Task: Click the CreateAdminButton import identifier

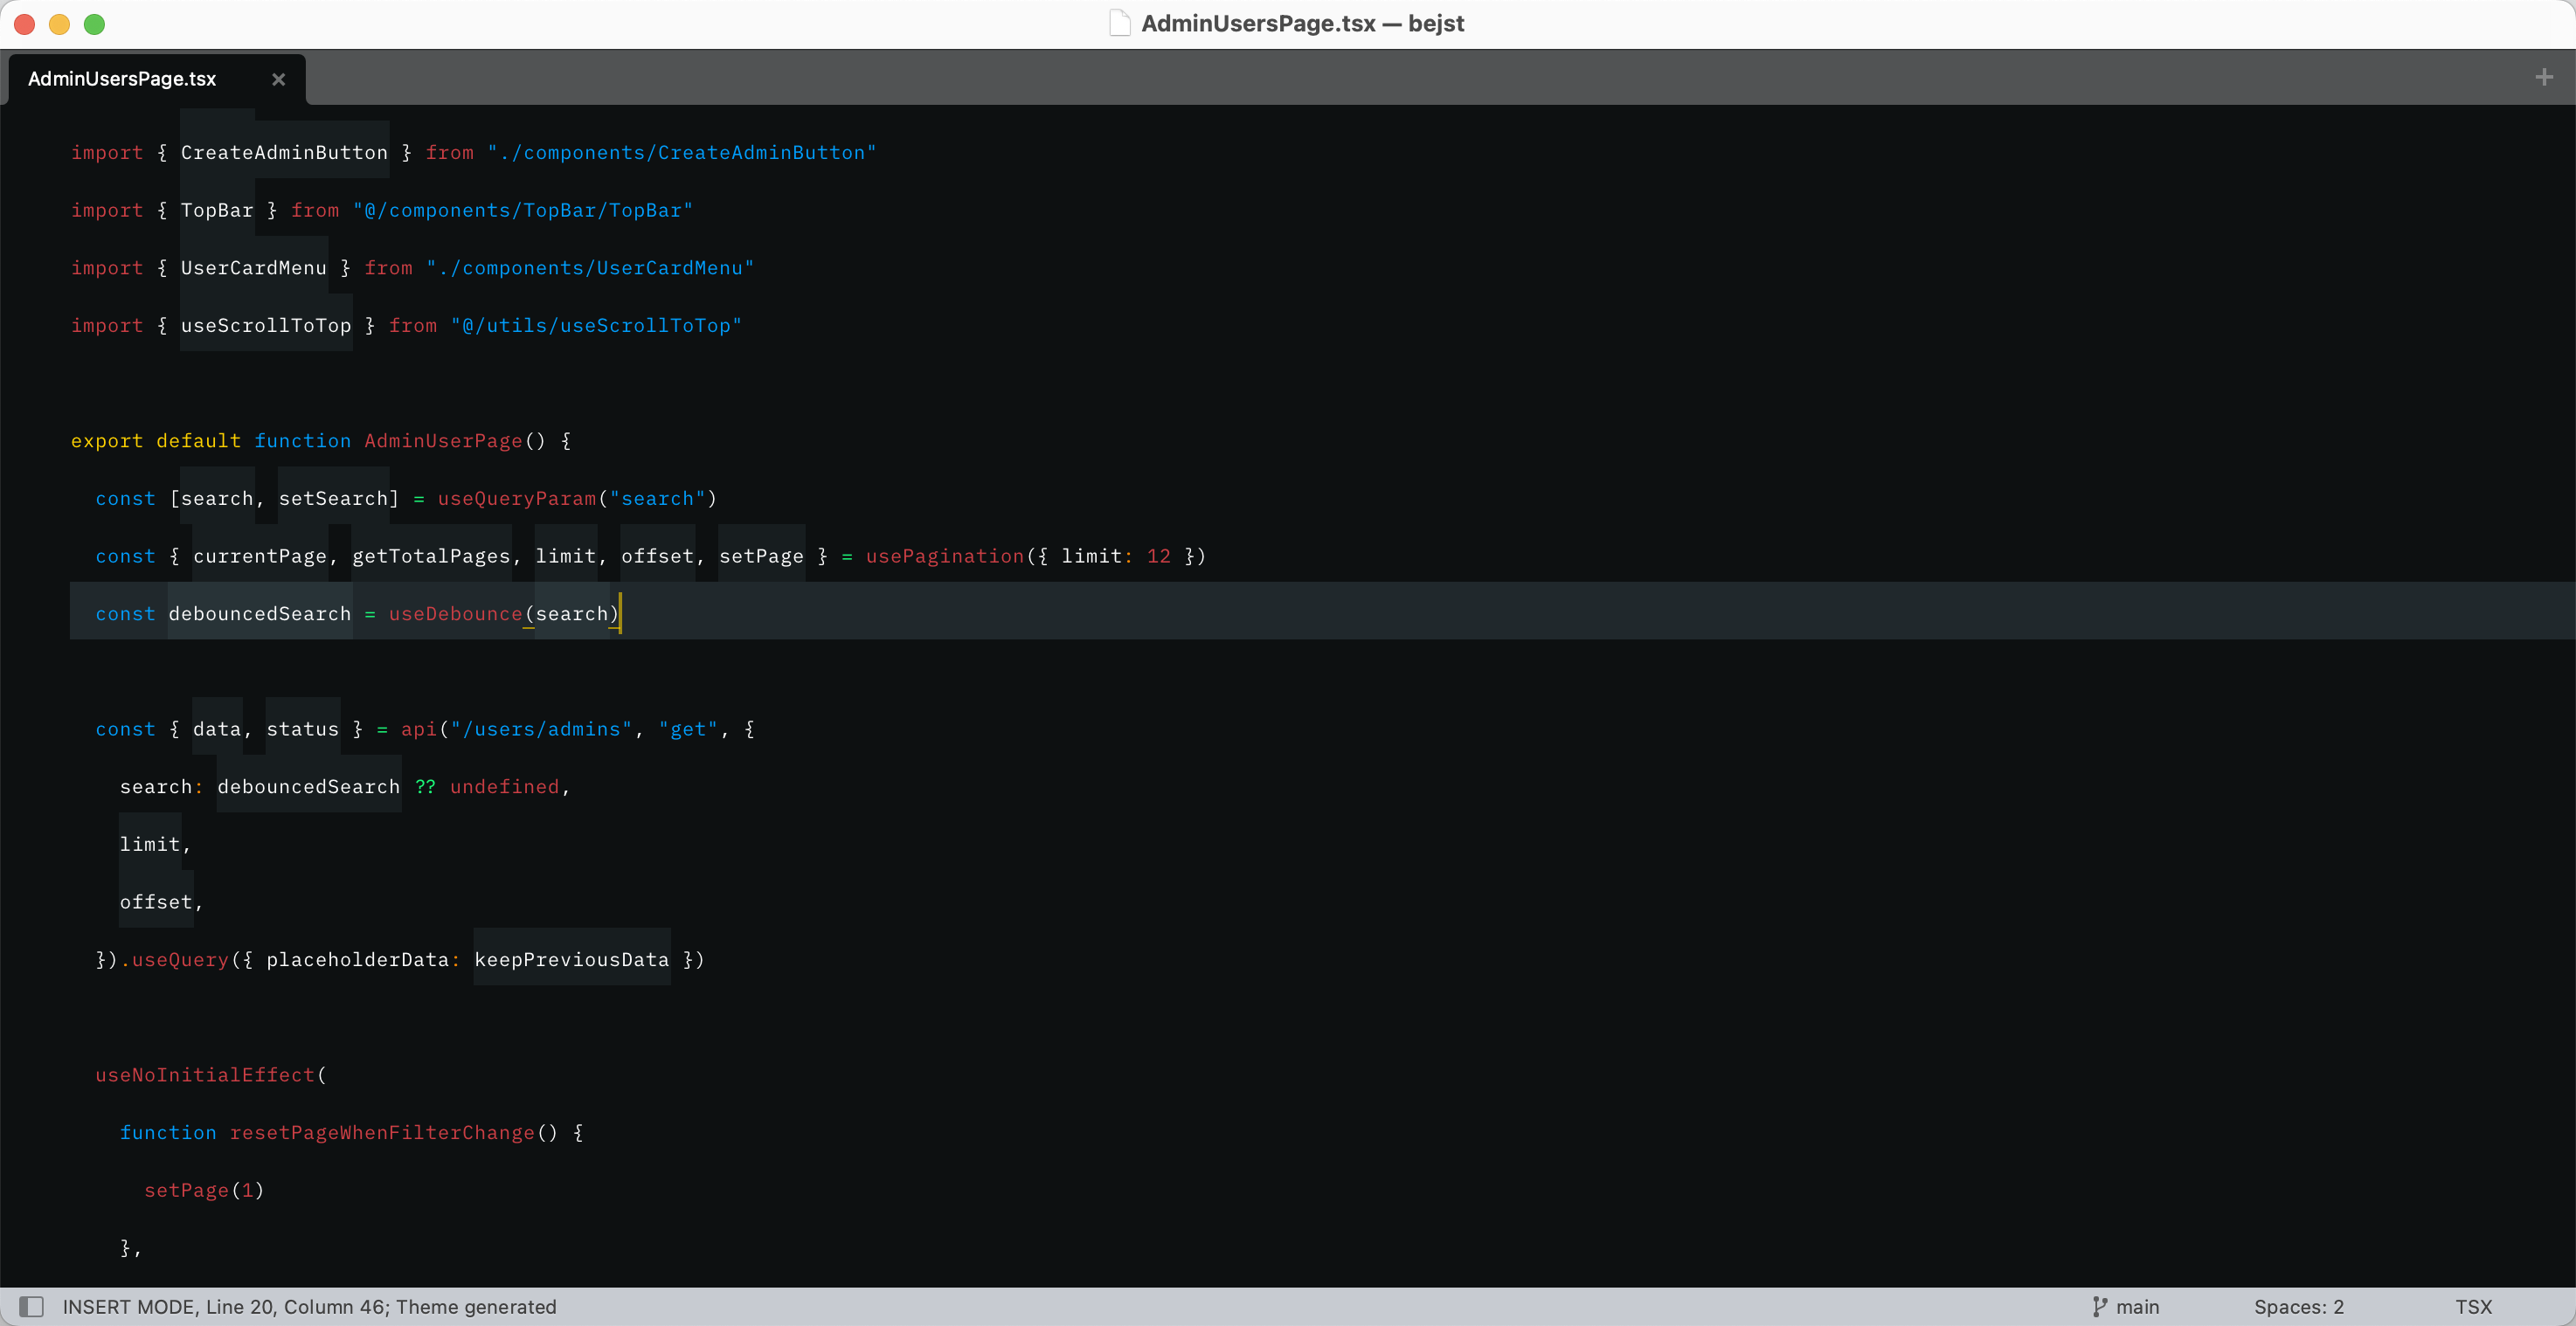Action: pyautogui.click(x=284, y=152)
